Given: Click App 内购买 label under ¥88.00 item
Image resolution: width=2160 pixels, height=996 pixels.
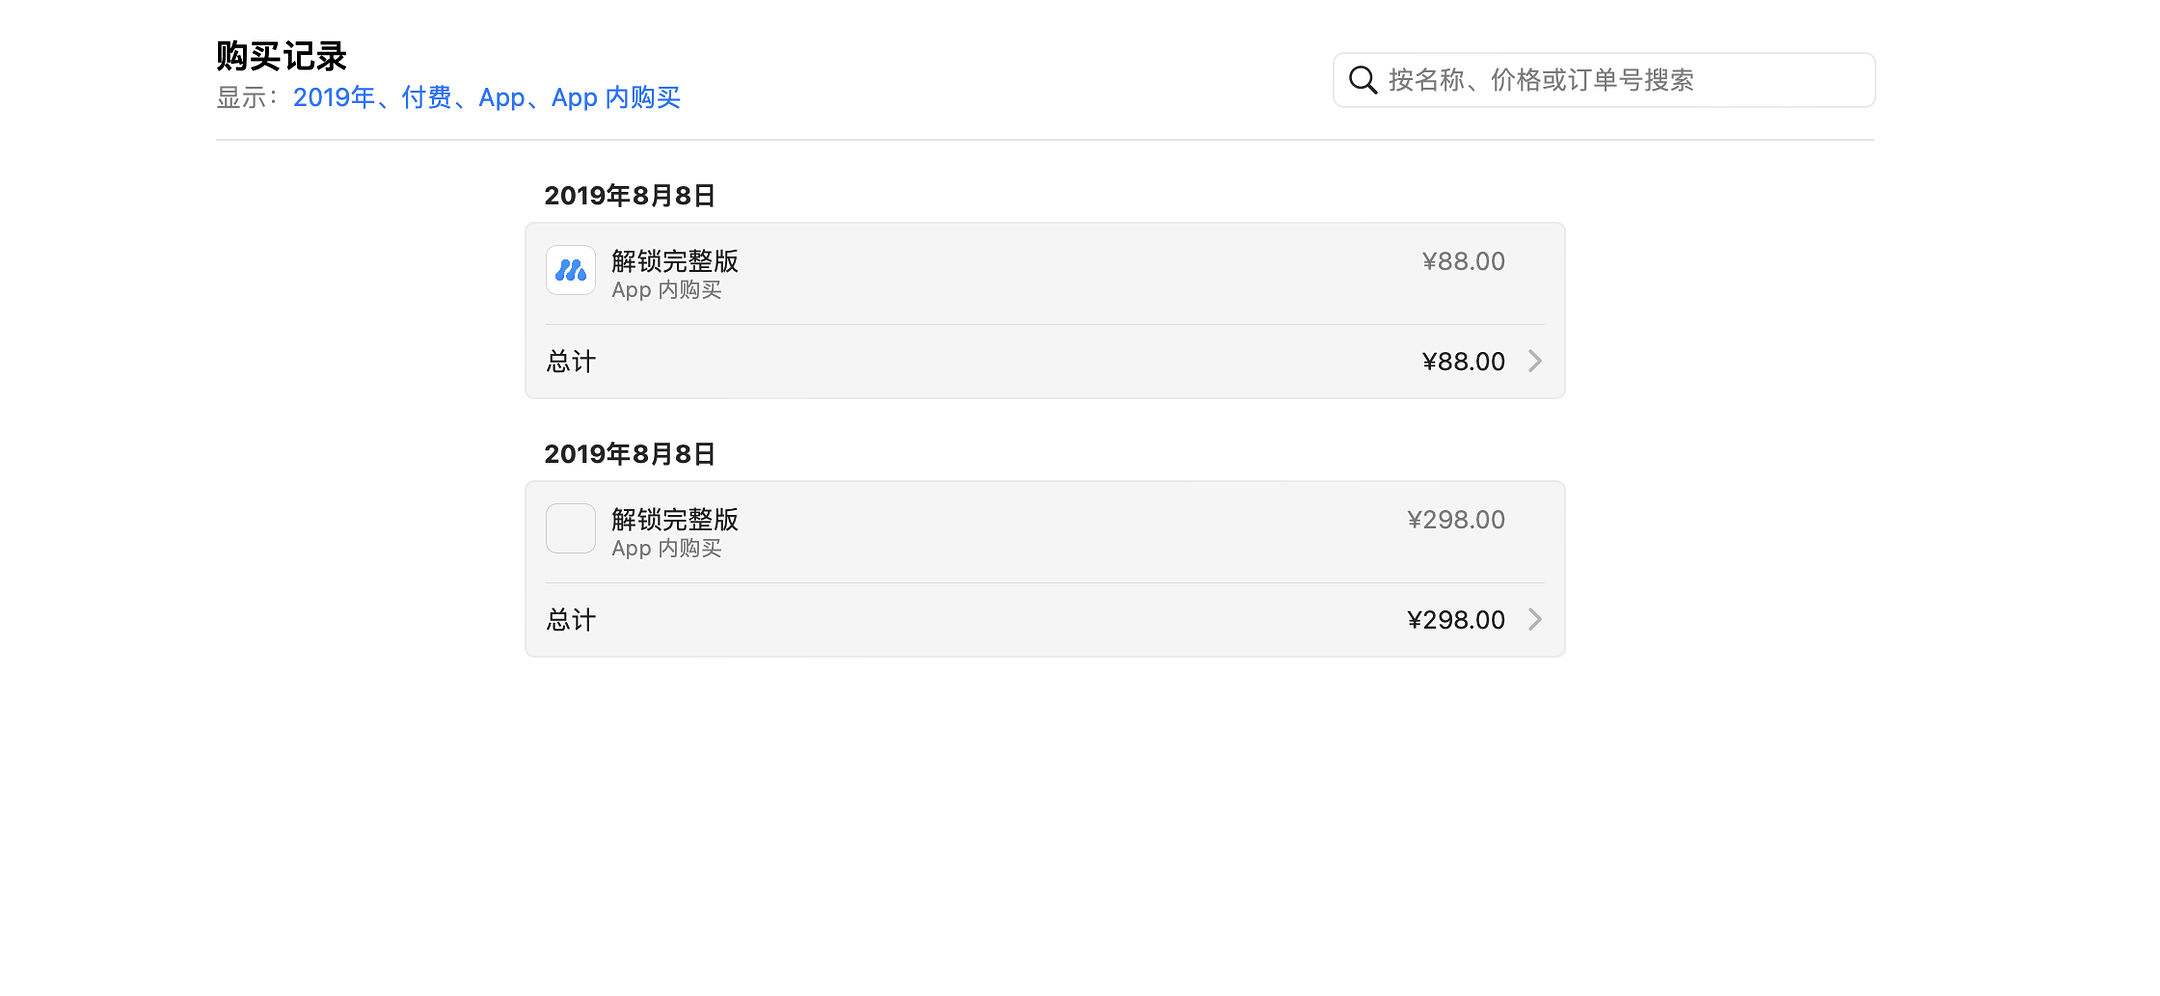Looking at the screenshot, I should pyautogui.click(x=666, y=290).
